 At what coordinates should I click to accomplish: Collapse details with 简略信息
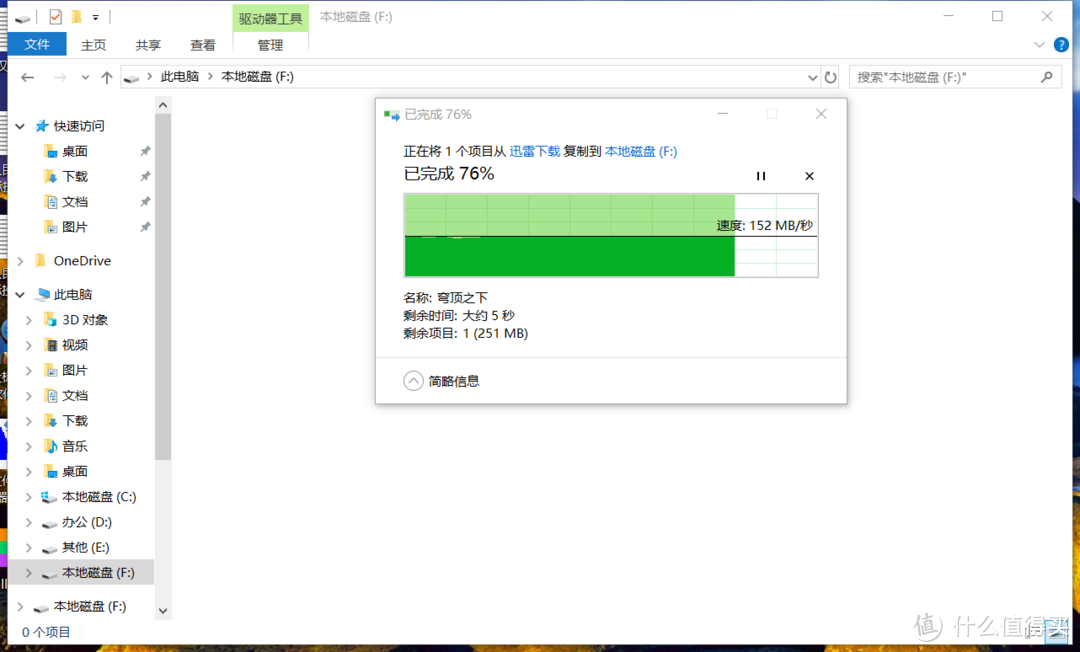click(x=442, y=381)
